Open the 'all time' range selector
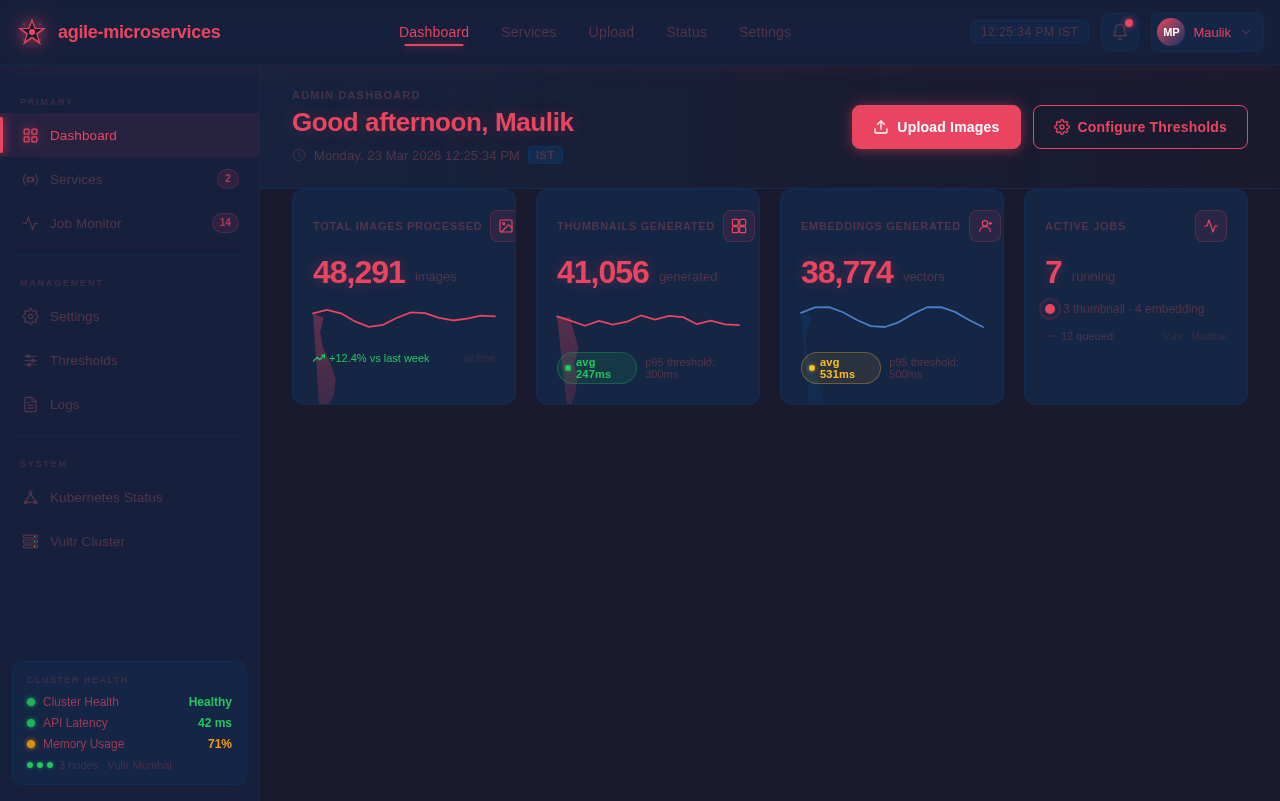Viewport: 1280px width, 801px height. (479, 358)
